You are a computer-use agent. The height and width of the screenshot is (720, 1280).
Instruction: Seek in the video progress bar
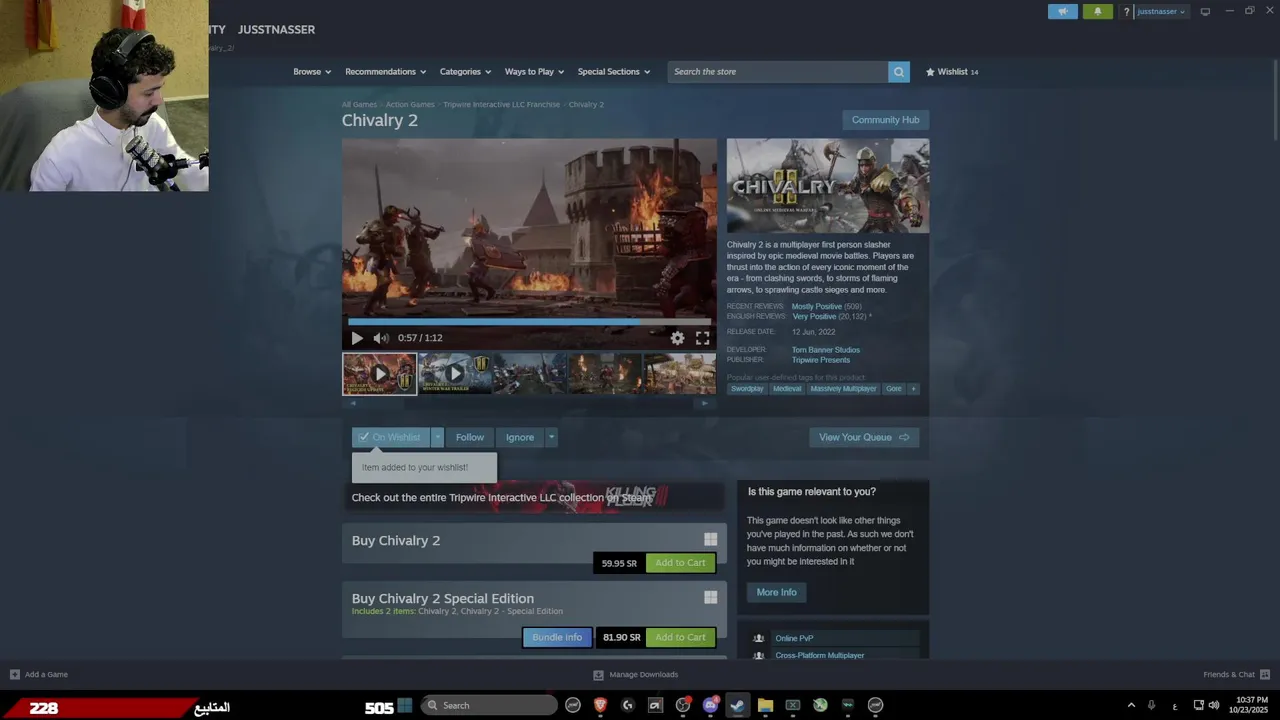click(529, 322)
